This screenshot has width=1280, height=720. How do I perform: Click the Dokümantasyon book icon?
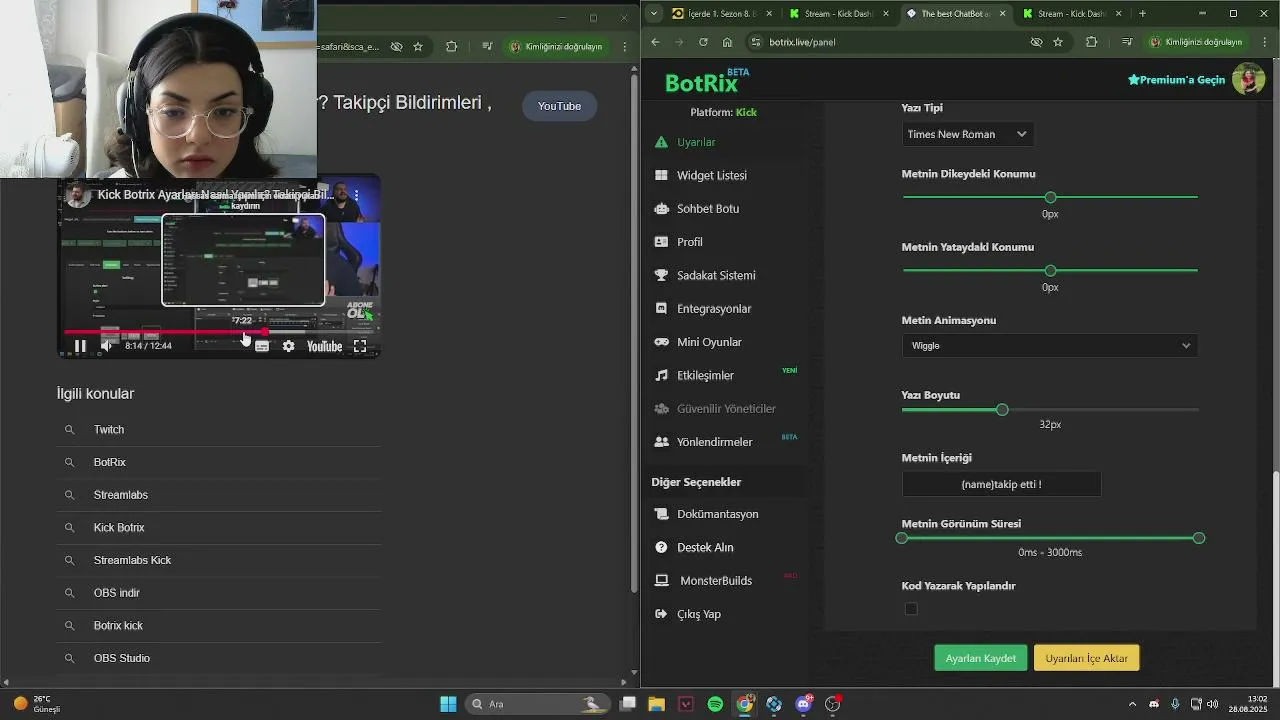(x=661, y=514)
